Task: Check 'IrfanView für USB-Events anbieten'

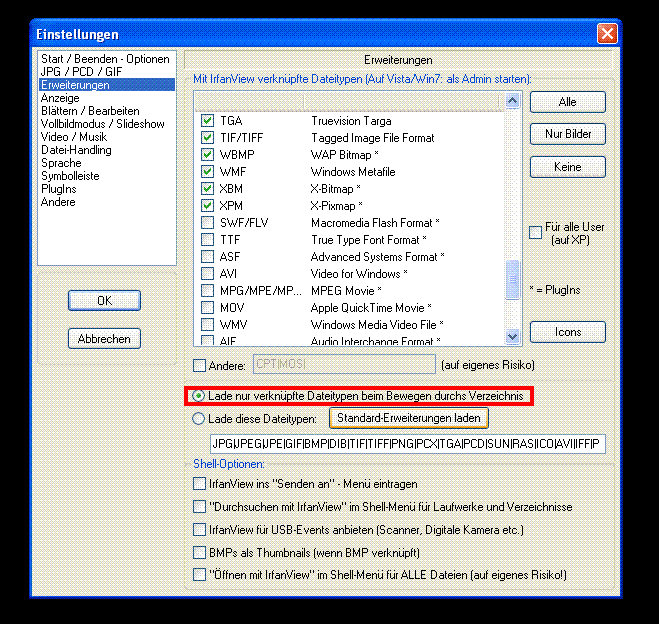Action: (x=199, y=529)
